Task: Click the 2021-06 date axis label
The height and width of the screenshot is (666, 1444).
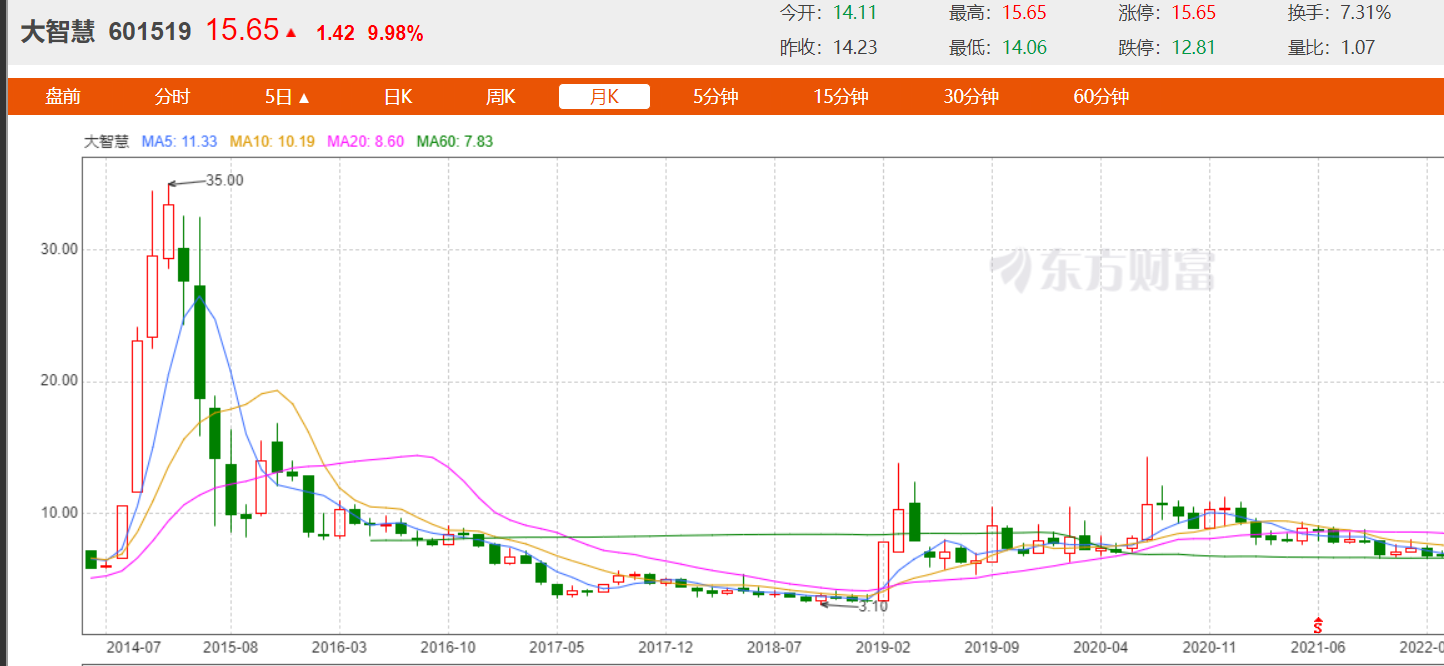Action: [x=1320, y=648]
